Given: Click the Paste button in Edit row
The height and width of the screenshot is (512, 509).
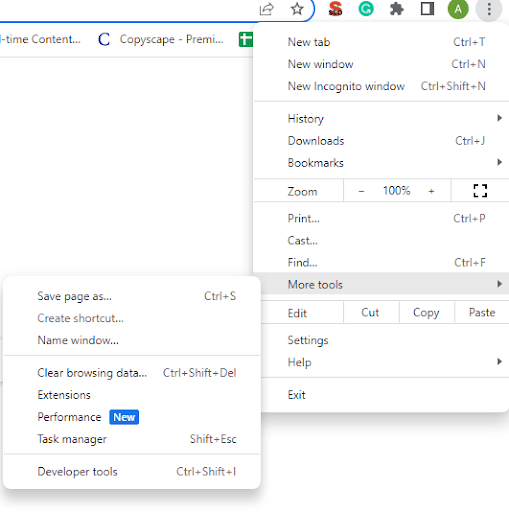Looking at the screenshot, I should [482, 313].
